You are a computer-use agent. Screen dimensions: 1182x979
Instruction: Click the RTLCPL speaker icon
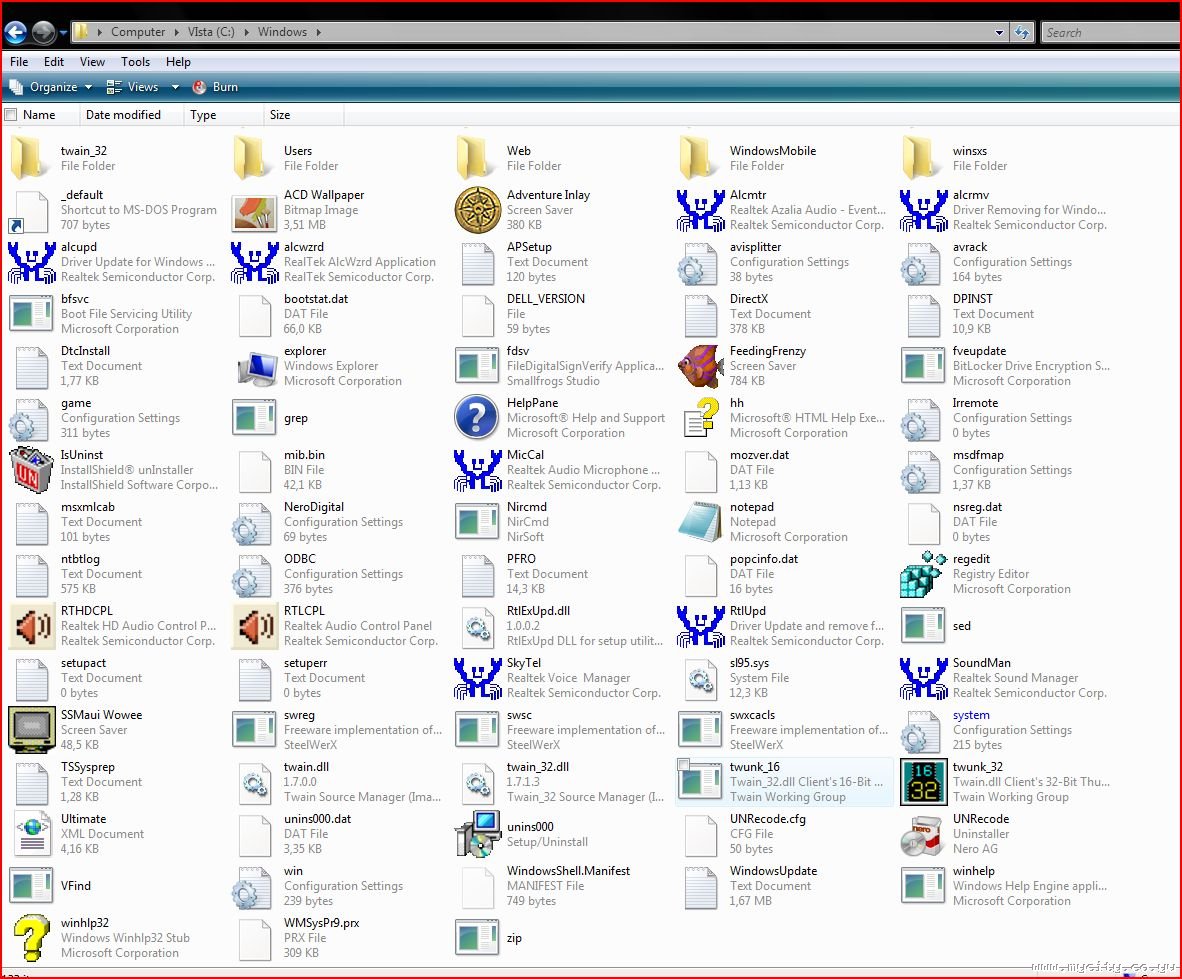[x=255, y=626]
